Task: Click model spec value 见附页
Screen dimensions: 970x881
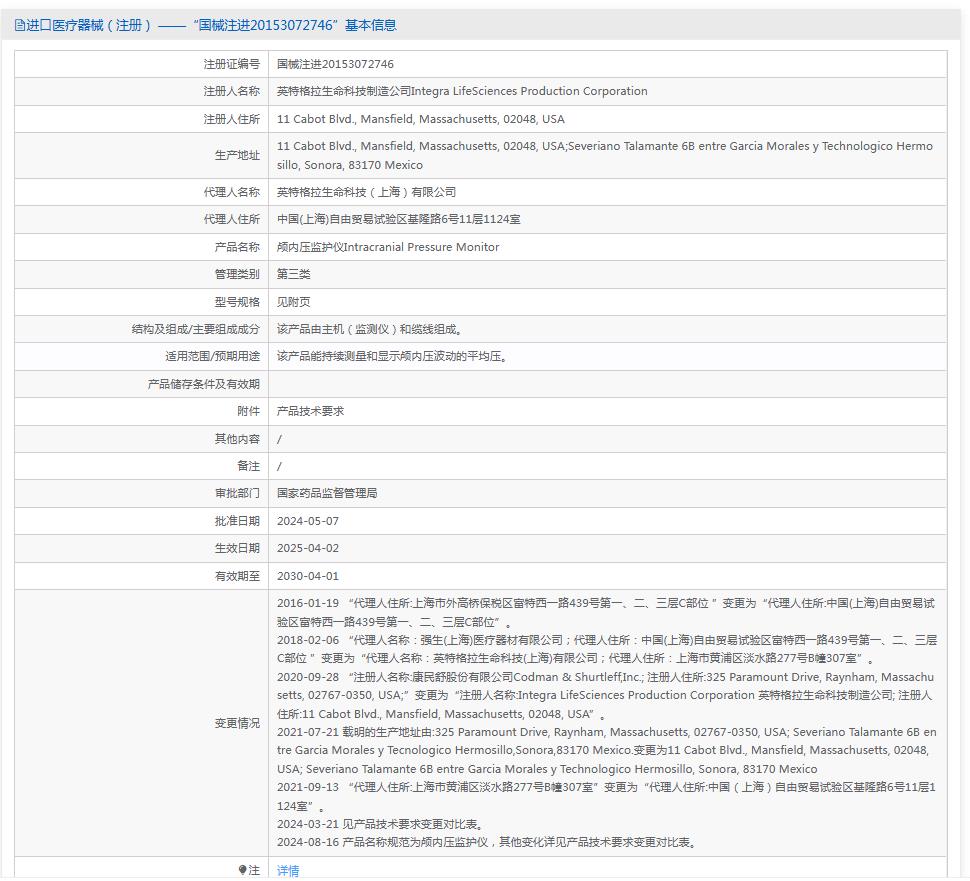Action: click(293, 302)
